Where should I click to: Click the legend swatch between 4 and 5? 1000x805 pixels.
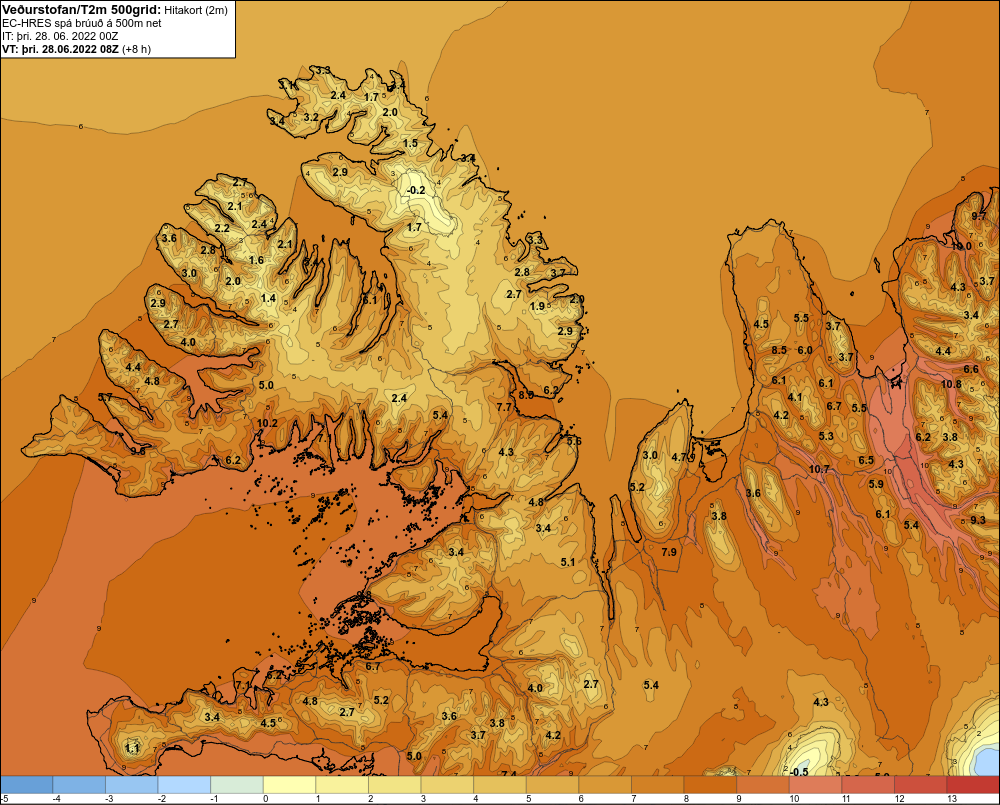pyautogui.click(x=500, y=784)
